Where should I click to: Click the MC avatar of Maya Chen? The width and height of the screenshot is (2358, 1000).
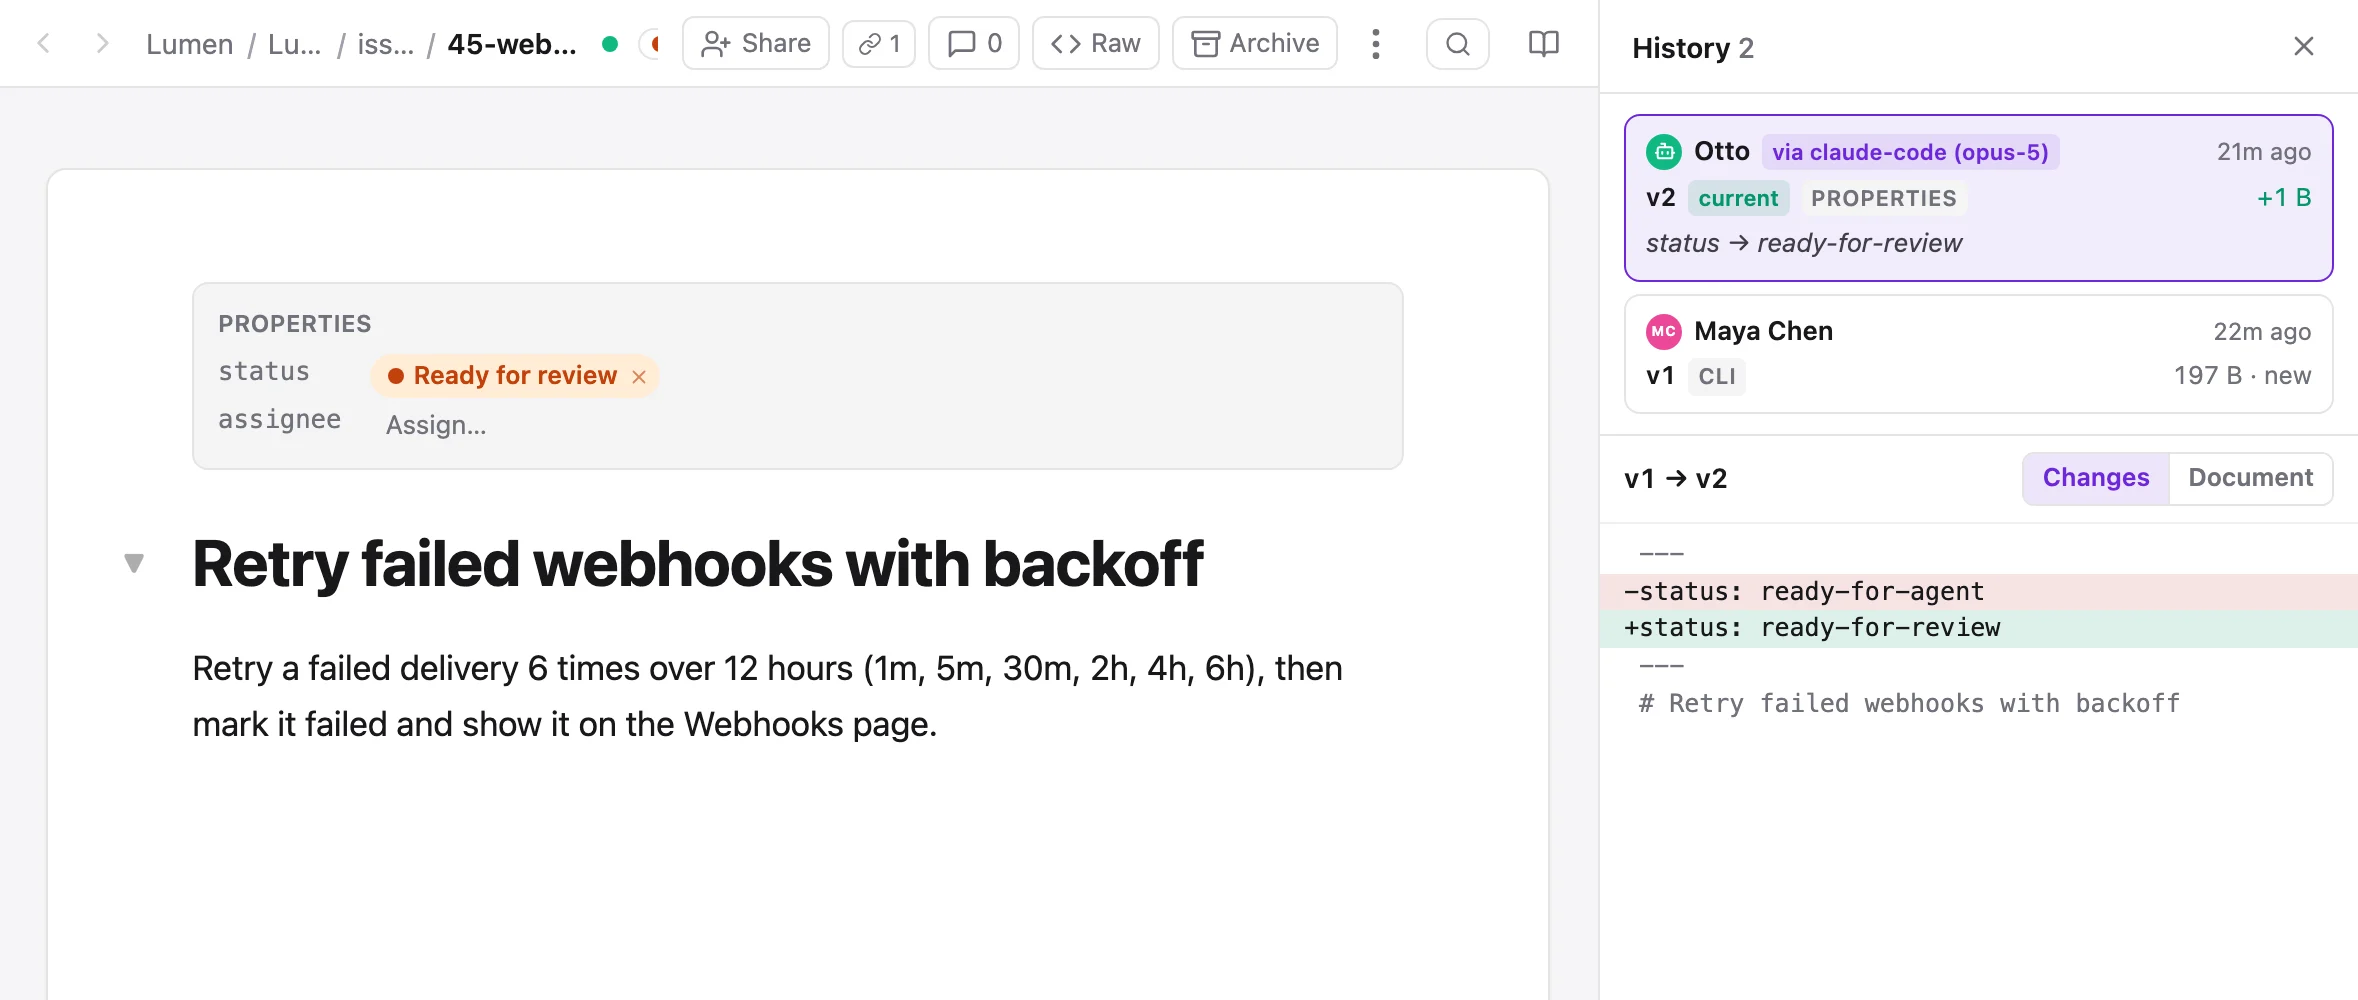pos(1664,331)
